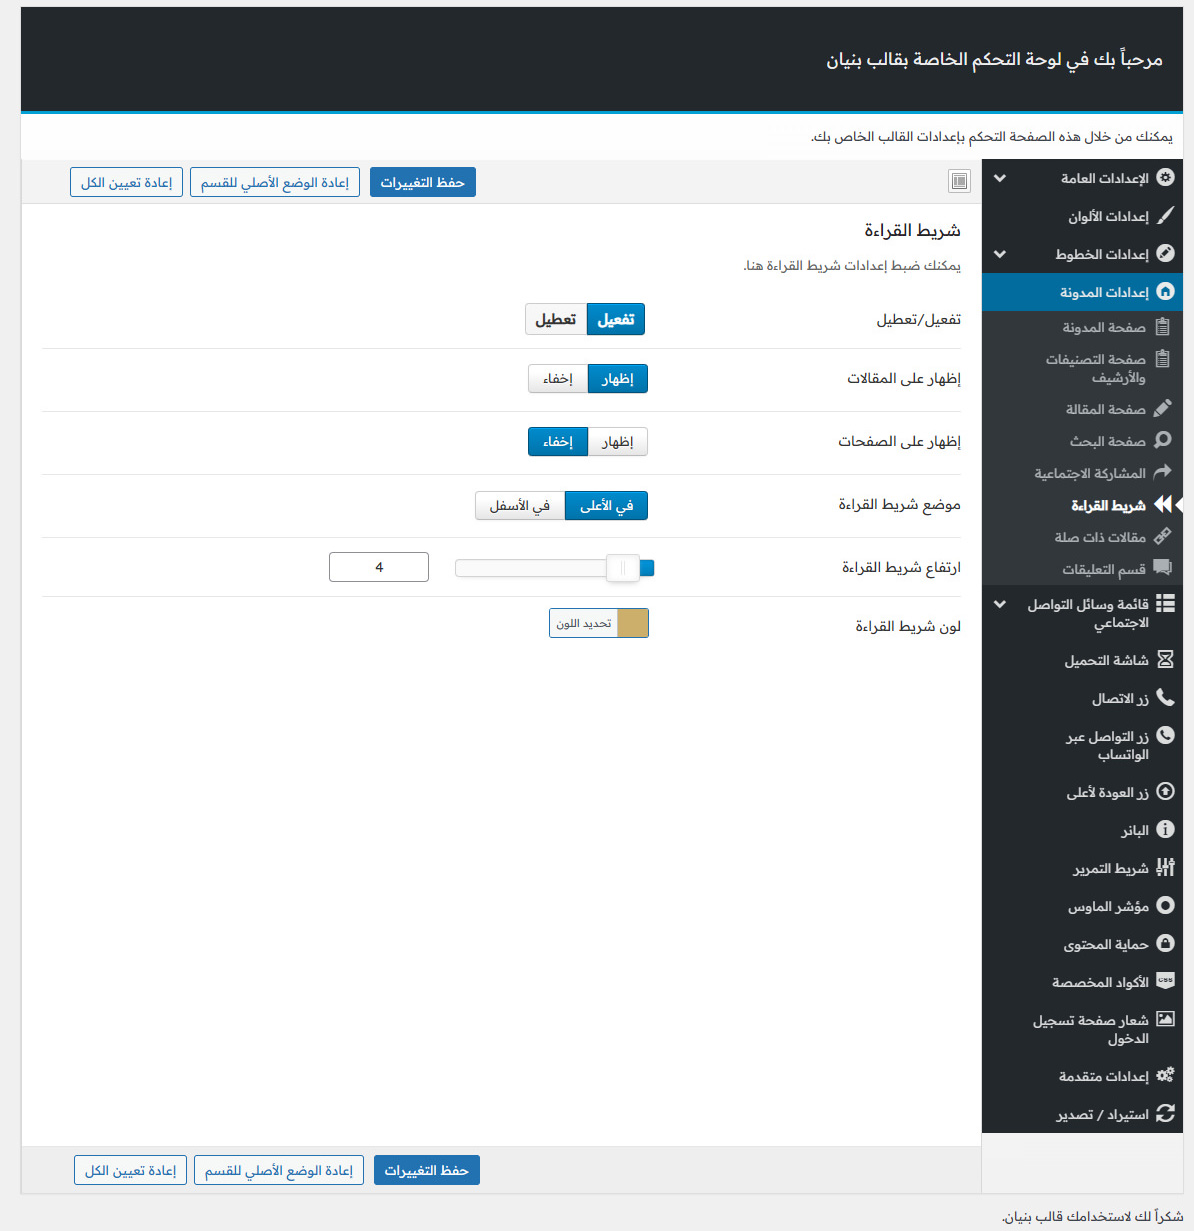Set reading bar position to في الأسفل
The width and height of the screenshot is (1194, 1231).
coord(520,506)
